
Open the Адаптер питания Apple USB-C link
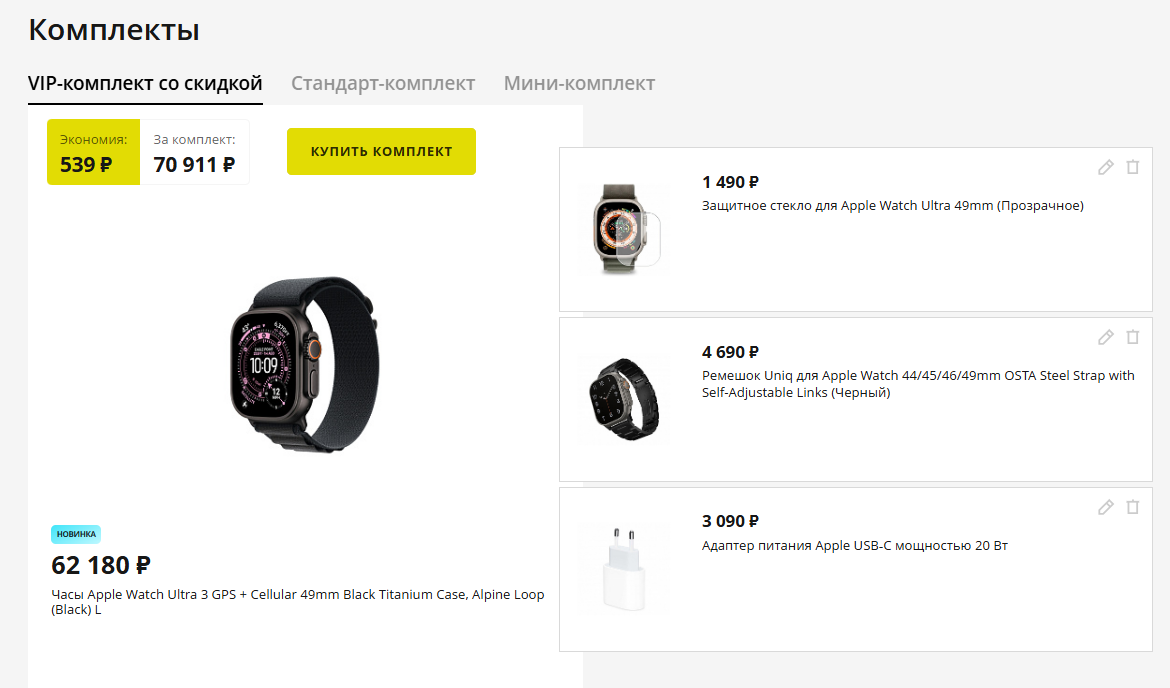(x=854, y=545)
